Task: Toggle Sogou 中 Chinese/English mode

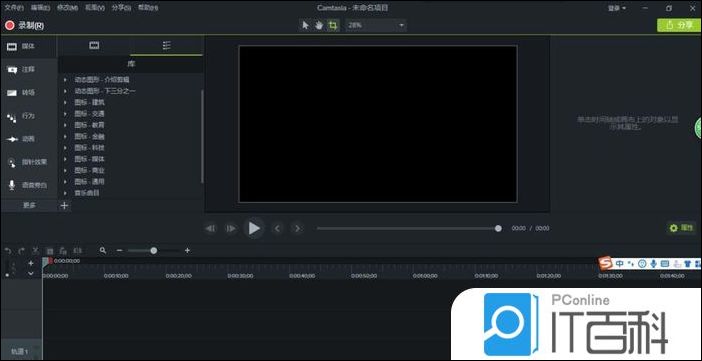Action: point(620,263)
